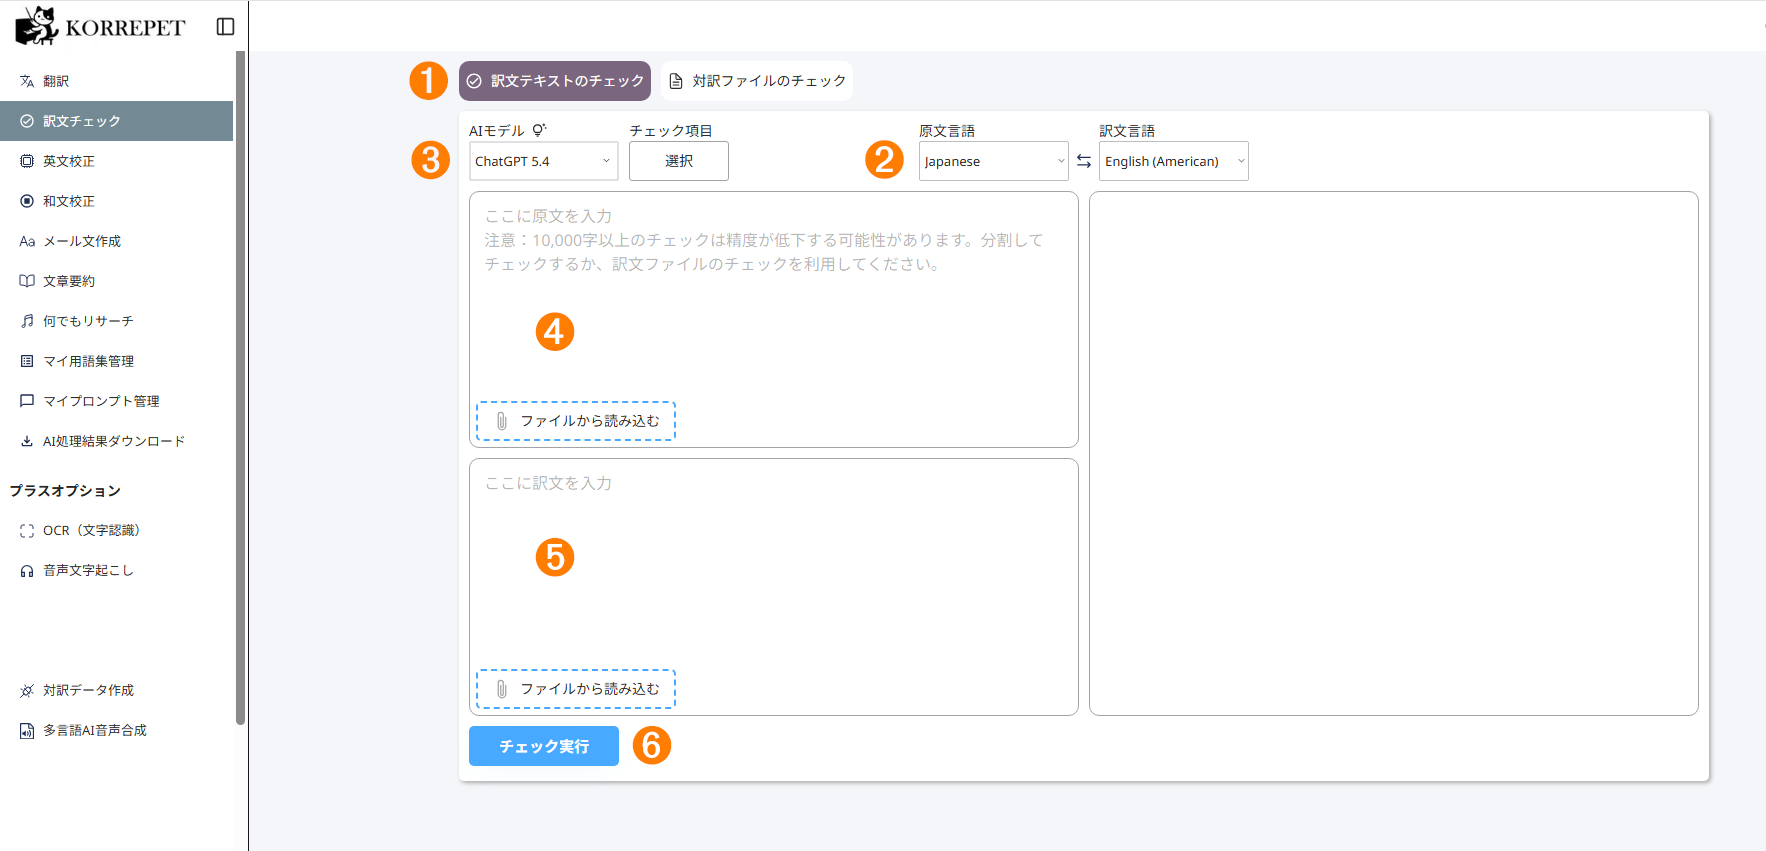Open the 原文言語 dropdown showing Japanese
The image size is (1766, 851).
point(994,161)
